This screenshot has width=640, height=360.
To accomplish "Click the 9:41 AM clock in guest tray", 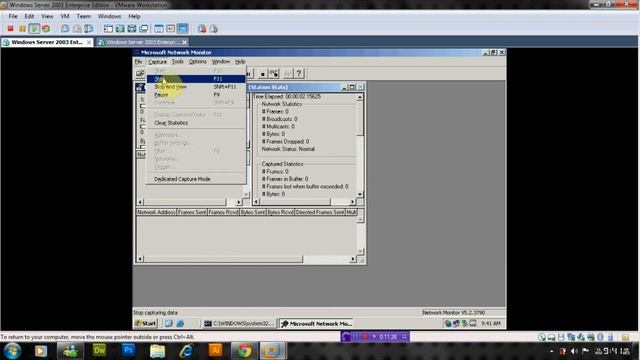I will (490, 323).
